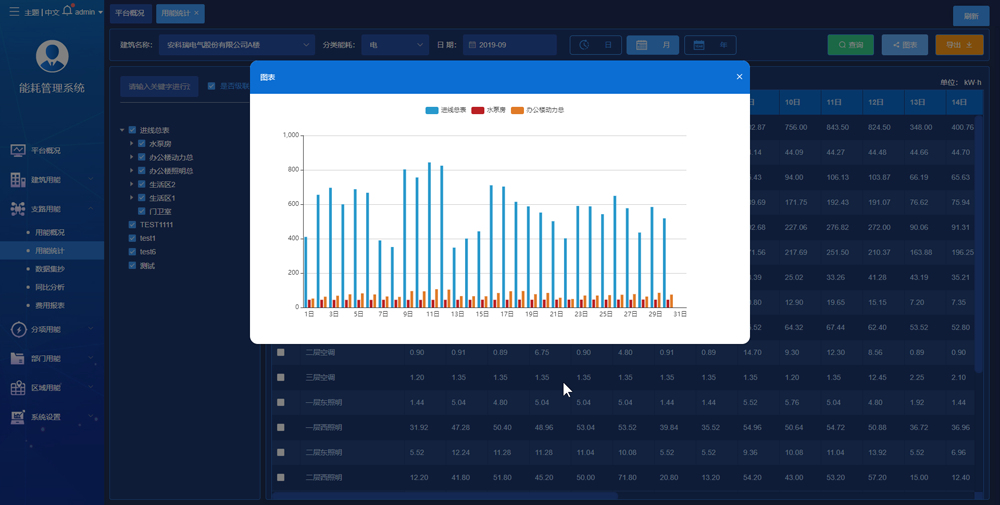Click the 部门用能 folder icon

click(x=18, y=358)
